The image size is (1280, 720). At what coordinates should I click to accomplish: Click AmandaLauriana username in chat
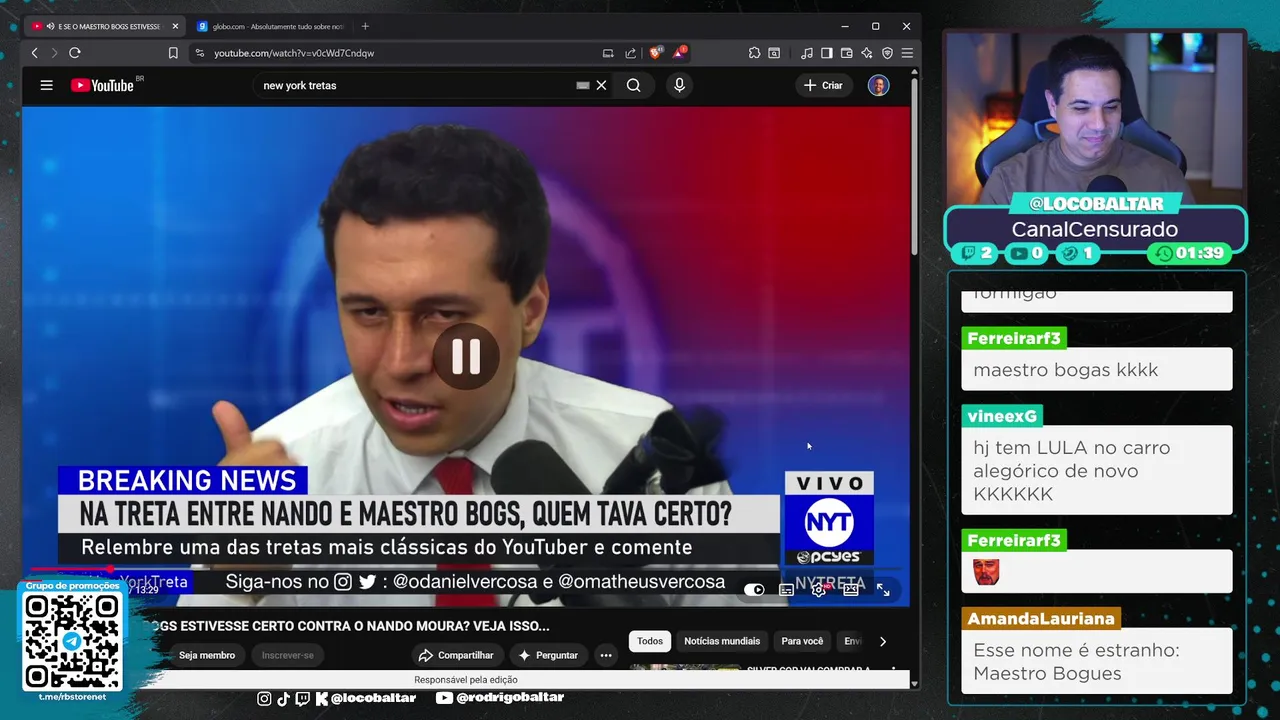coord(1041,618)
